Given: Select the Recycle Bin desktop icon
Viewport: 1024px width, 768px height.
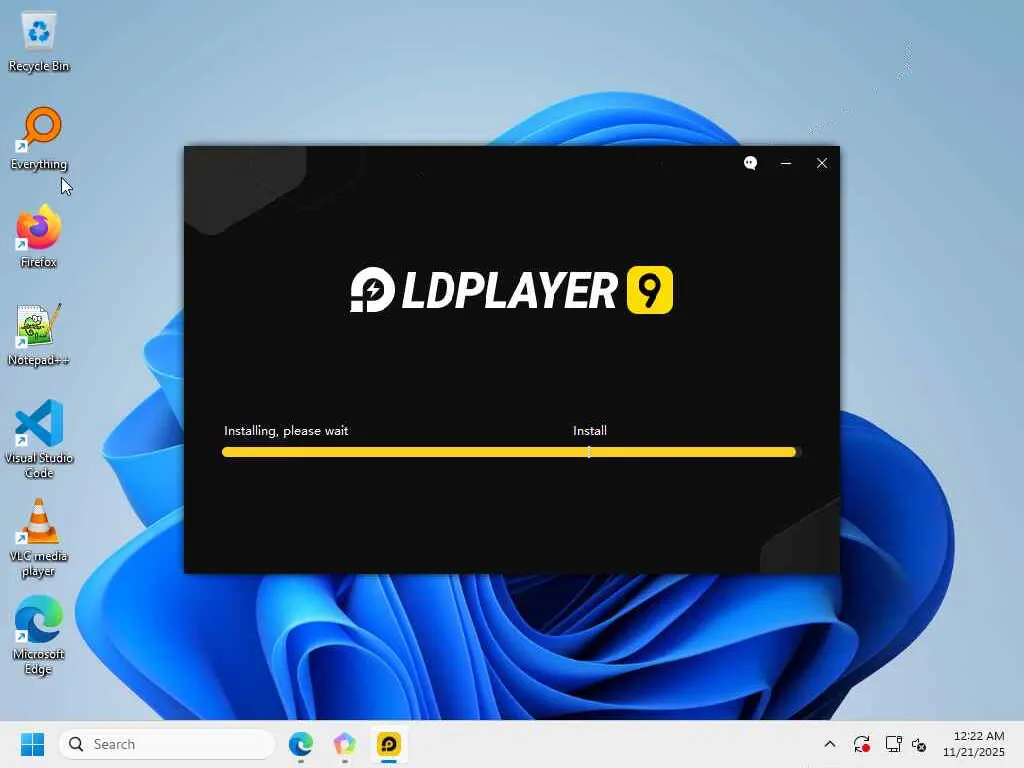Looking at the screenshot, I should click(x=39, y=42).
